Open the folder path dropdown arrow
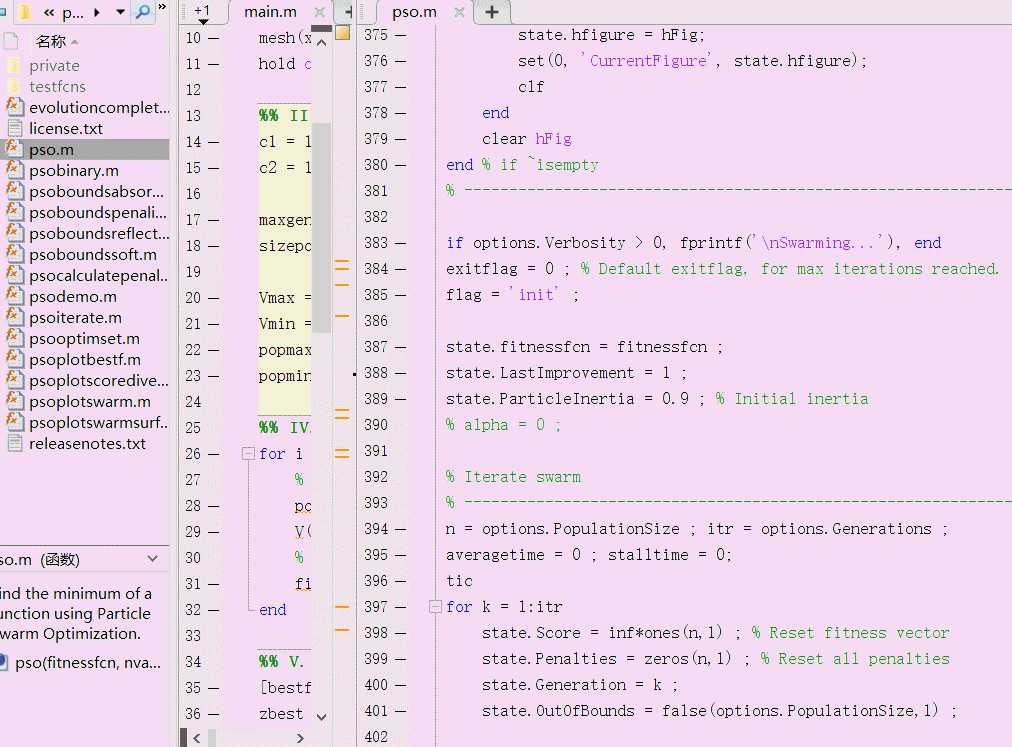This screenshot has width=1012, height=747. pos(120,12)
